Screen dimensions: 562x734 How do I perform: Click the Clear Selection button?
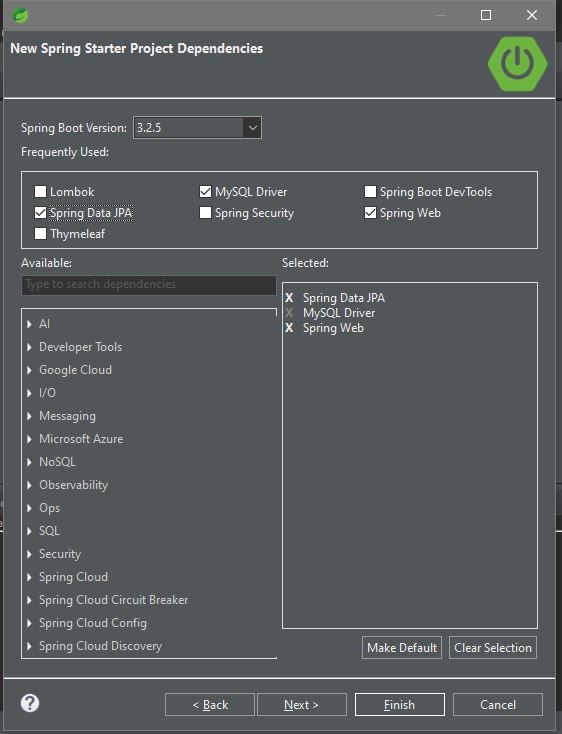click(x=493, y=647)
